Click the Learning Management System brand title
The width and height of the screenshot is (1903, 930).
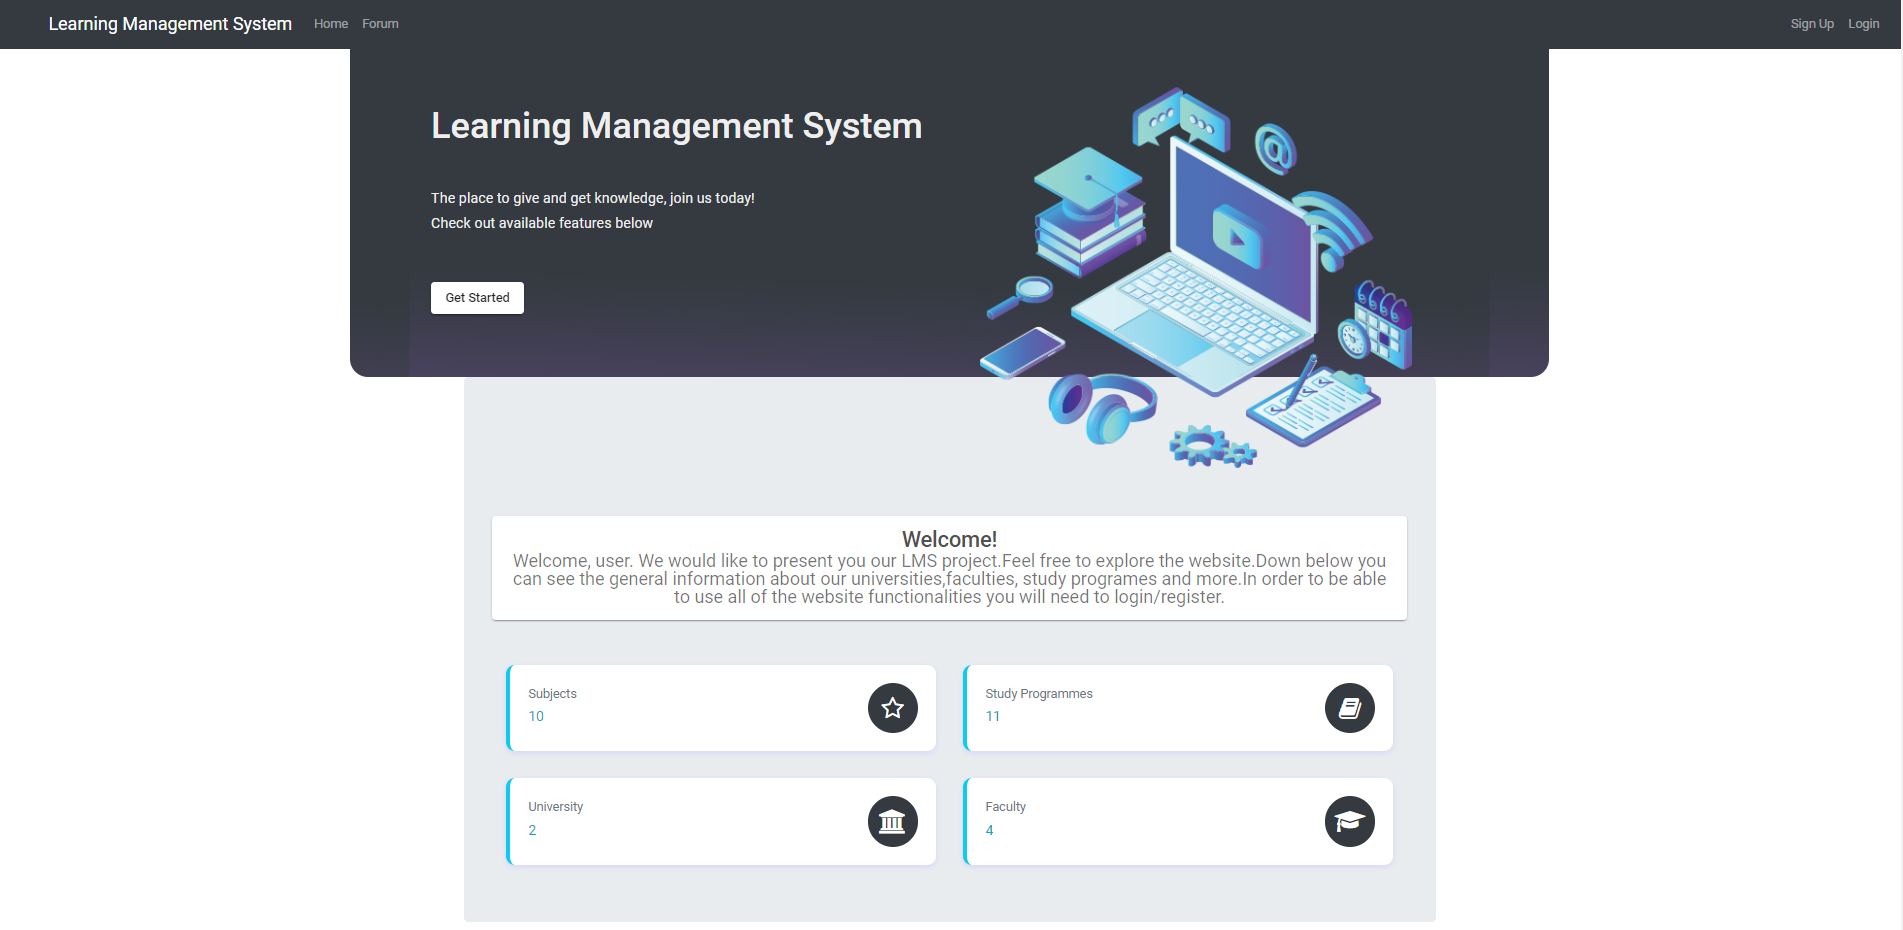(x=169, y=23)
